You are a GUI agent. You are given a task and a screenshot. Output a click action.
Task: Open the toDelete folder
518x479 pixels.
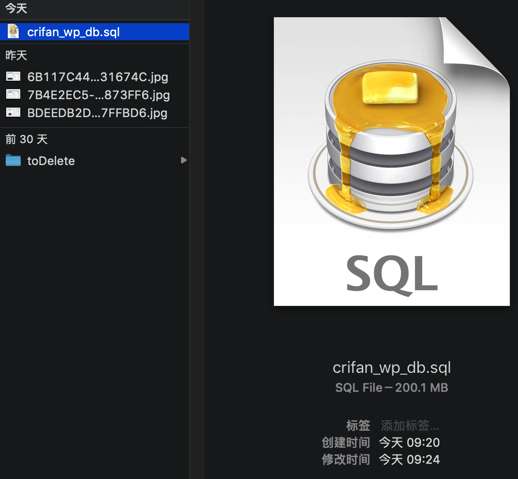pos(95,161)
